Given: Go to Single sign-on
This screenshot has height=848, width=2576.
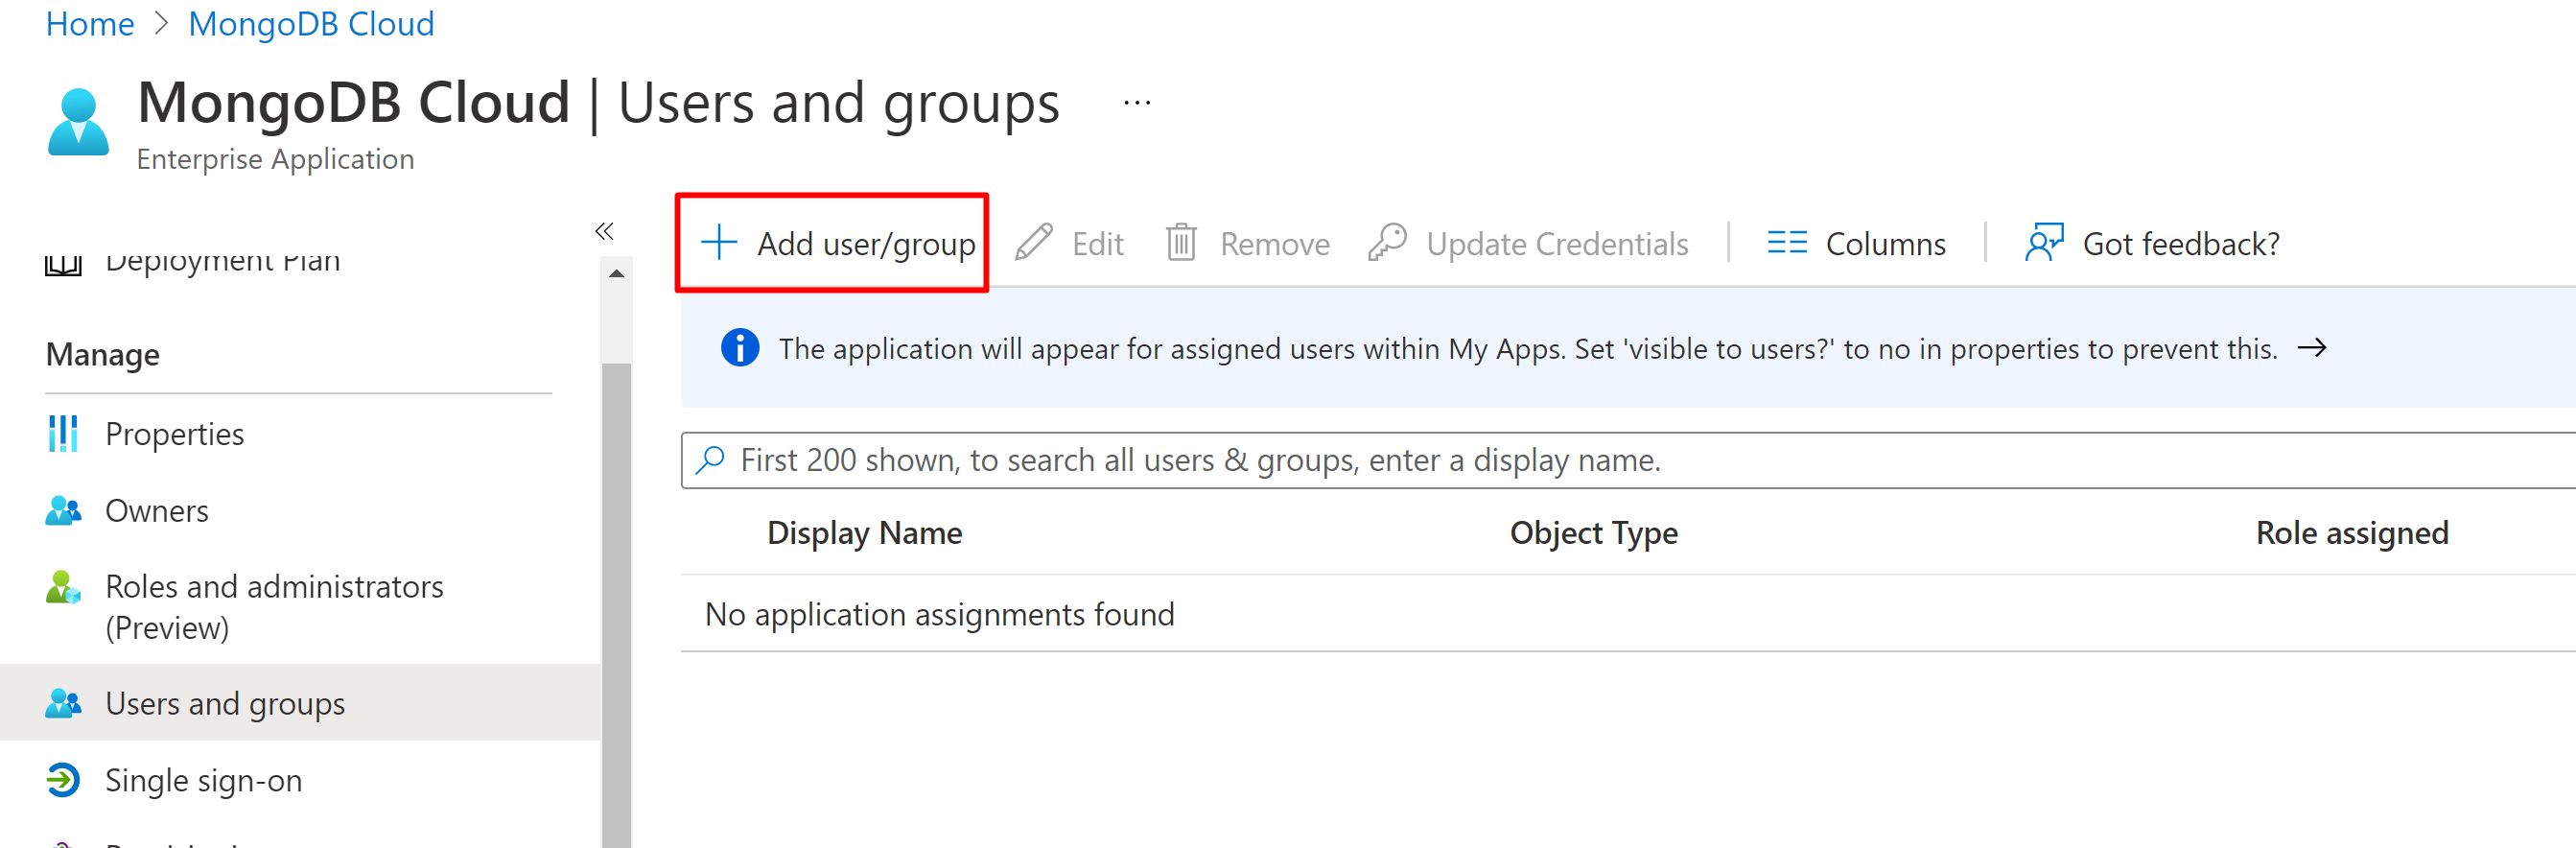Looking at the screenshot, I should coord(203,780).
